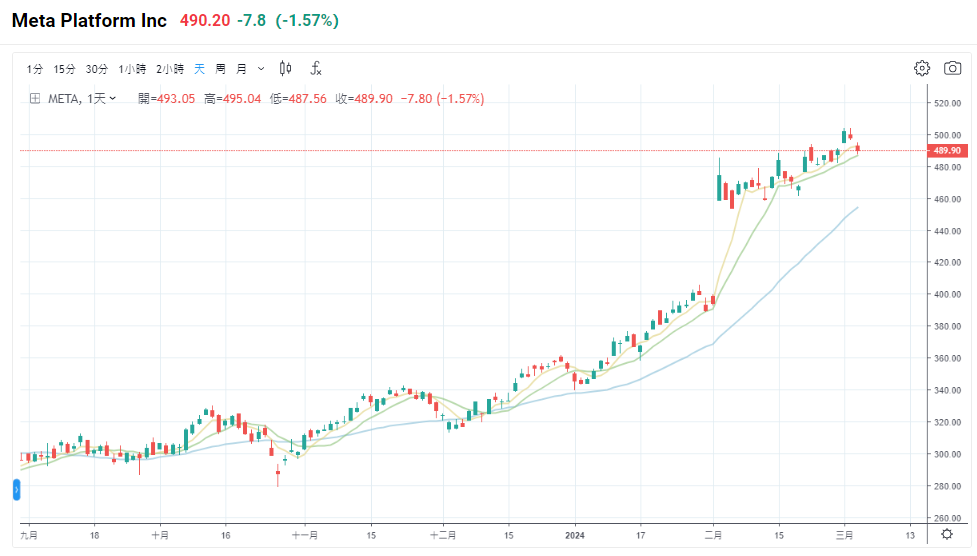The width and height of the screenshot is (977, 556).
Task: Click the 2024 time axis label
Action: pyautogui.click(x=574, y=535)
